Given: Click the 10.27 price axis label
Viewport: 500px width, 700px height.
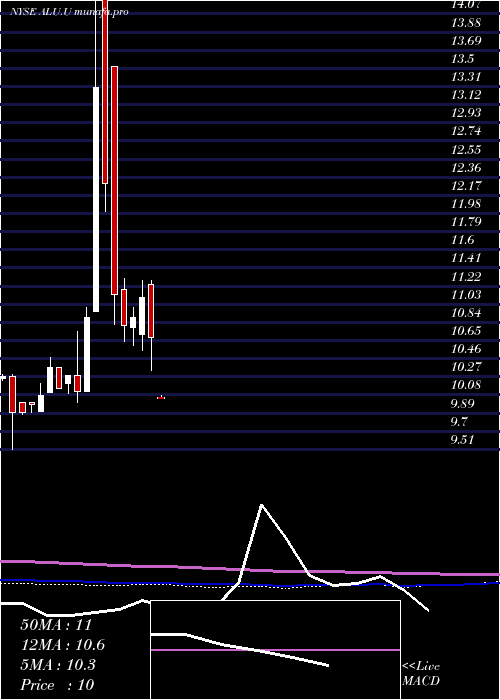Looking at the screenshot, I should pyautogui.click(x=466, y=367).
